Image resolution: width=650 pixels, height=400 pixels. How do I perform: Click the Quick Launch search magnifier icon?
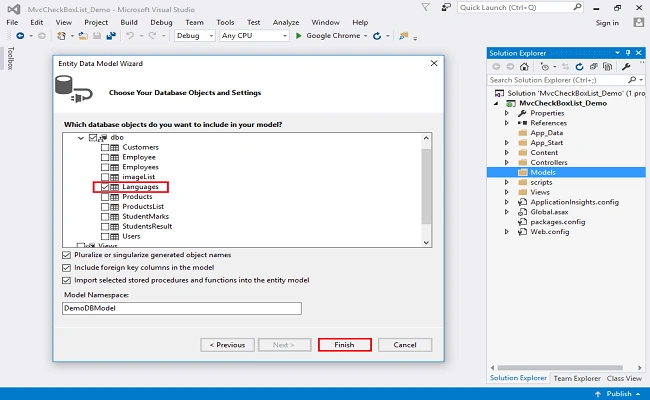pyautogui.click(x=577, y=7)
